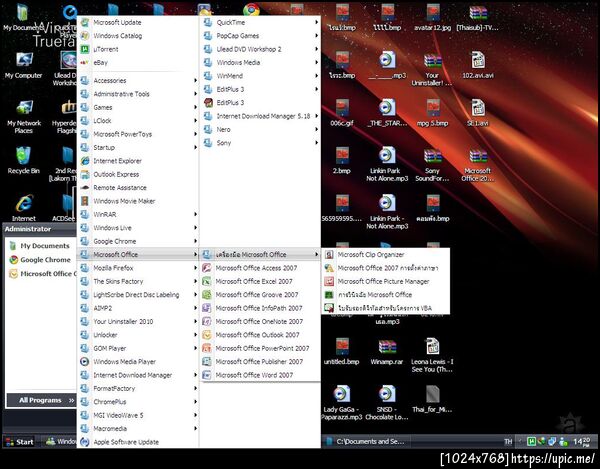Open the mpg 5.bmp desktop icon
The width and height of the screenshot is (600, 469).
432,112
